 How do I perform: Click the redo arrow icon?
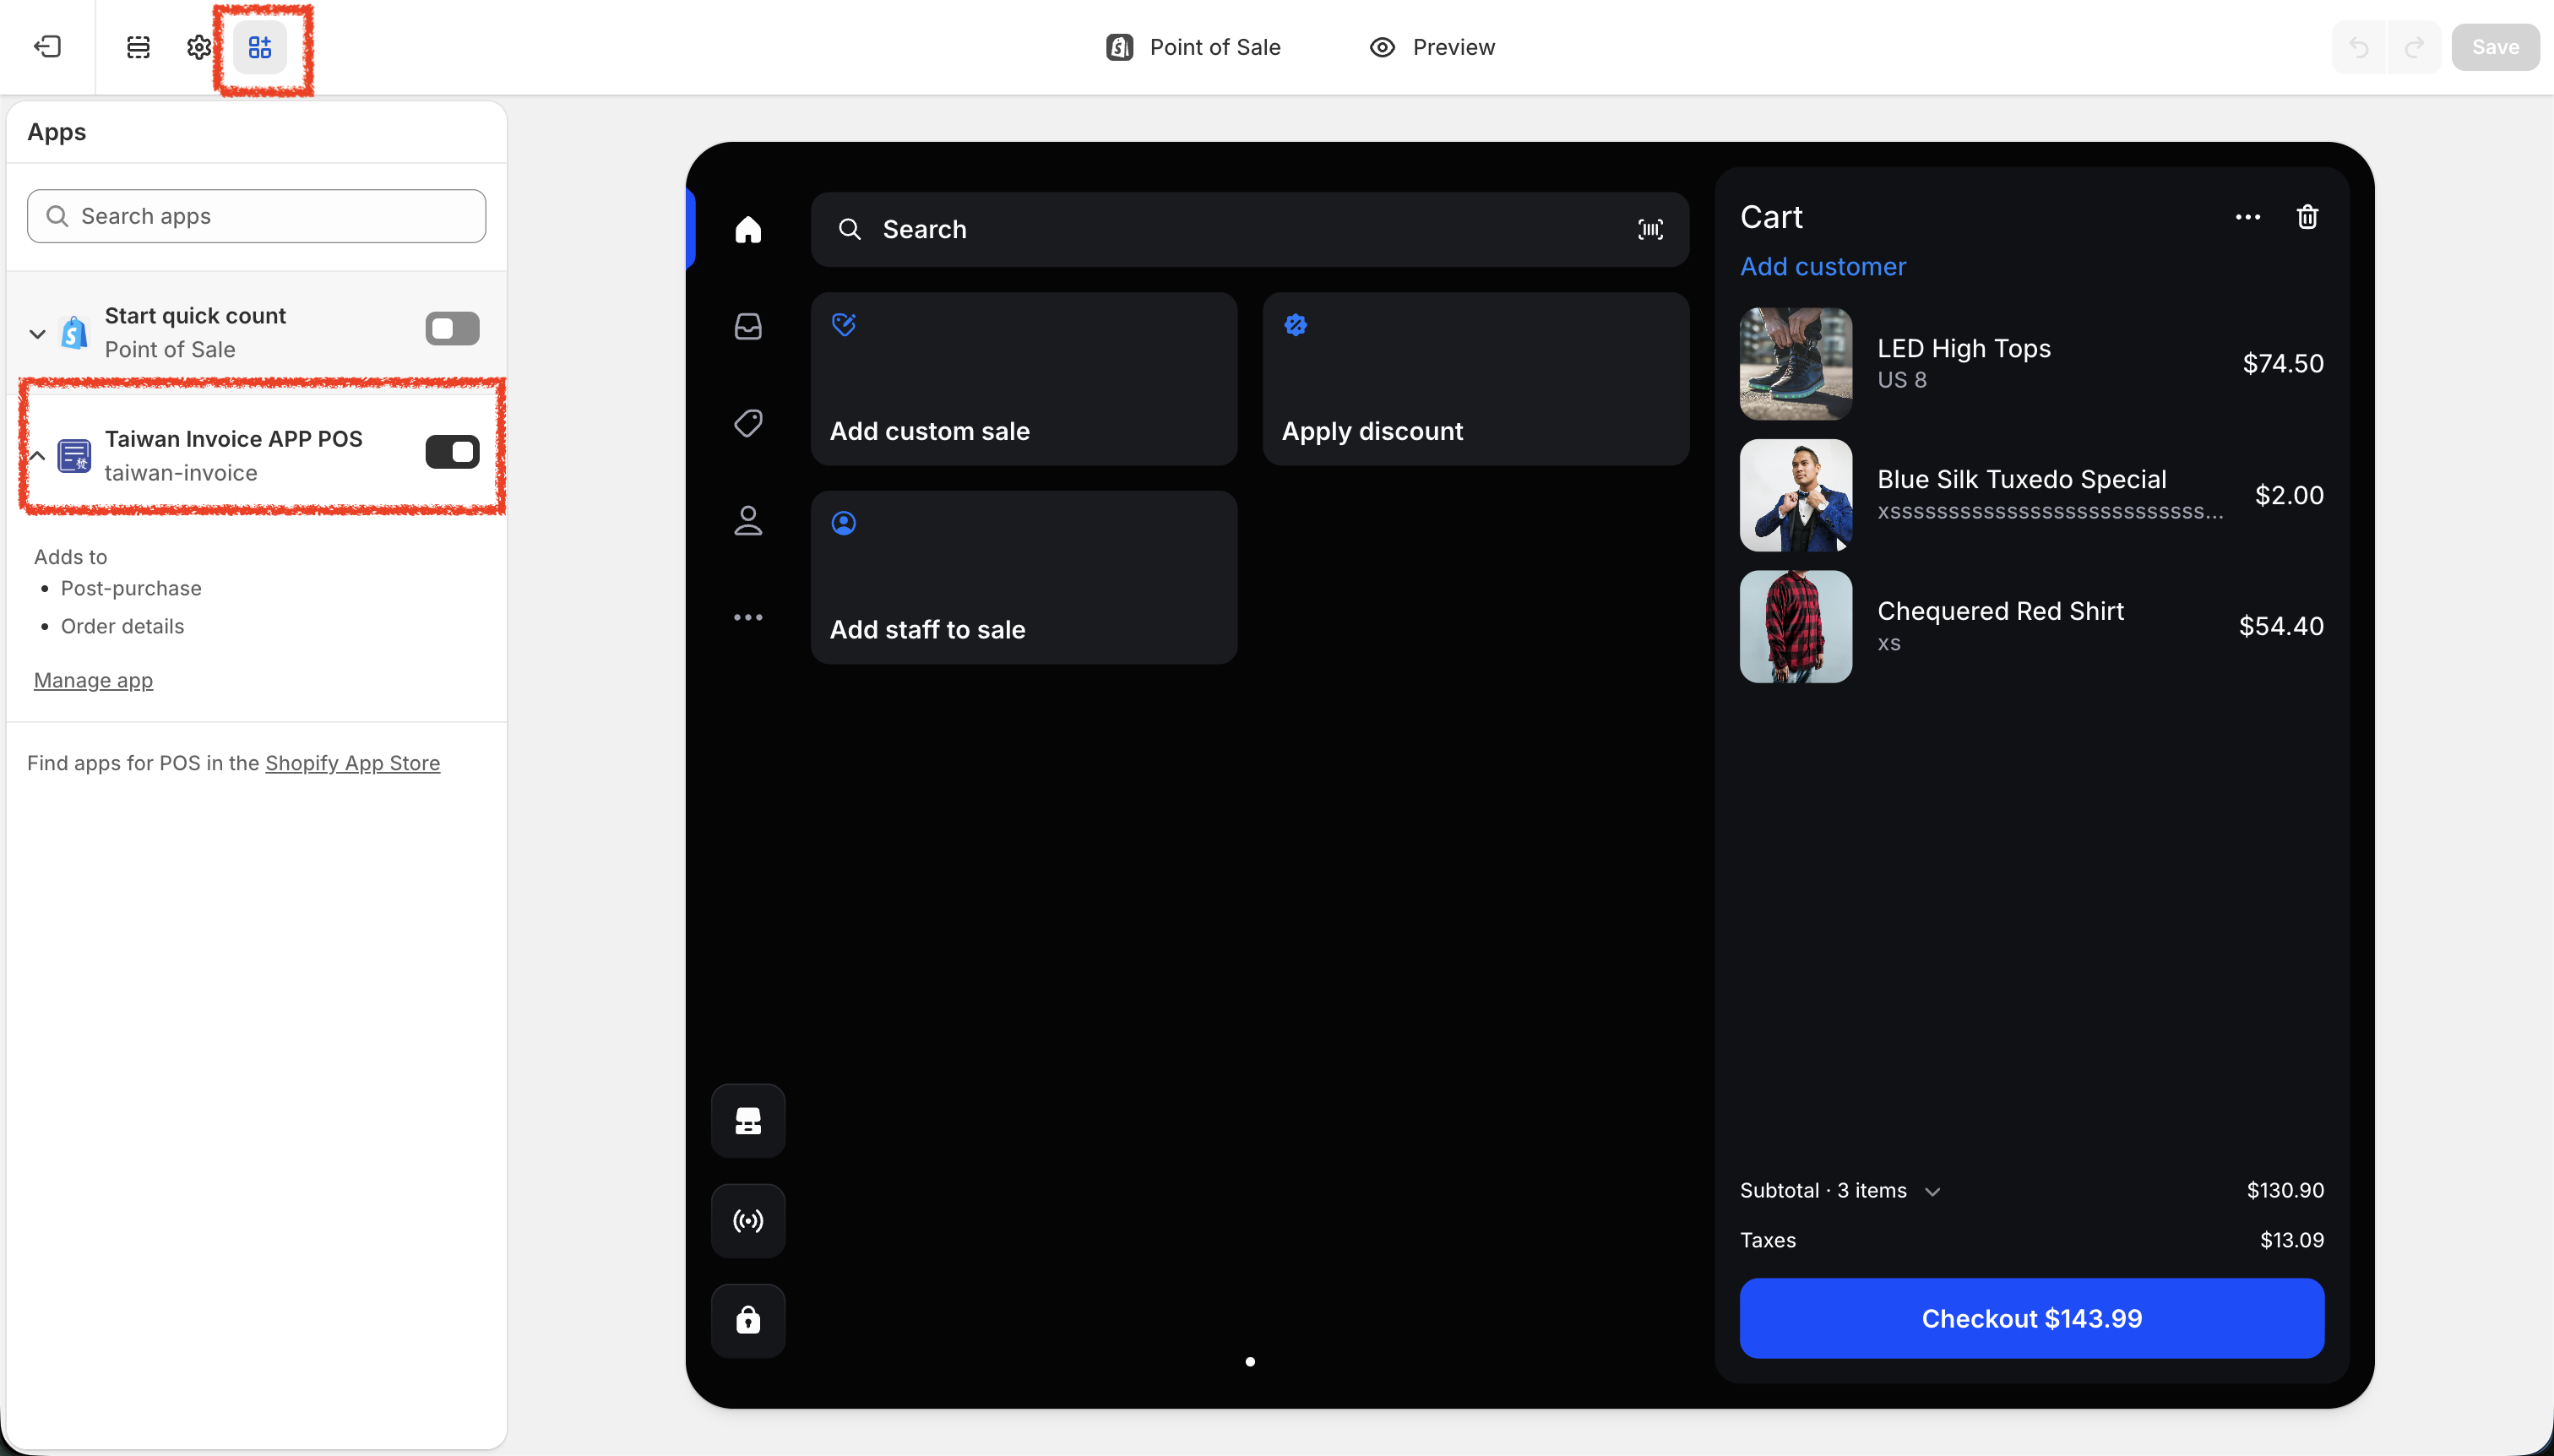(2414, 47)
